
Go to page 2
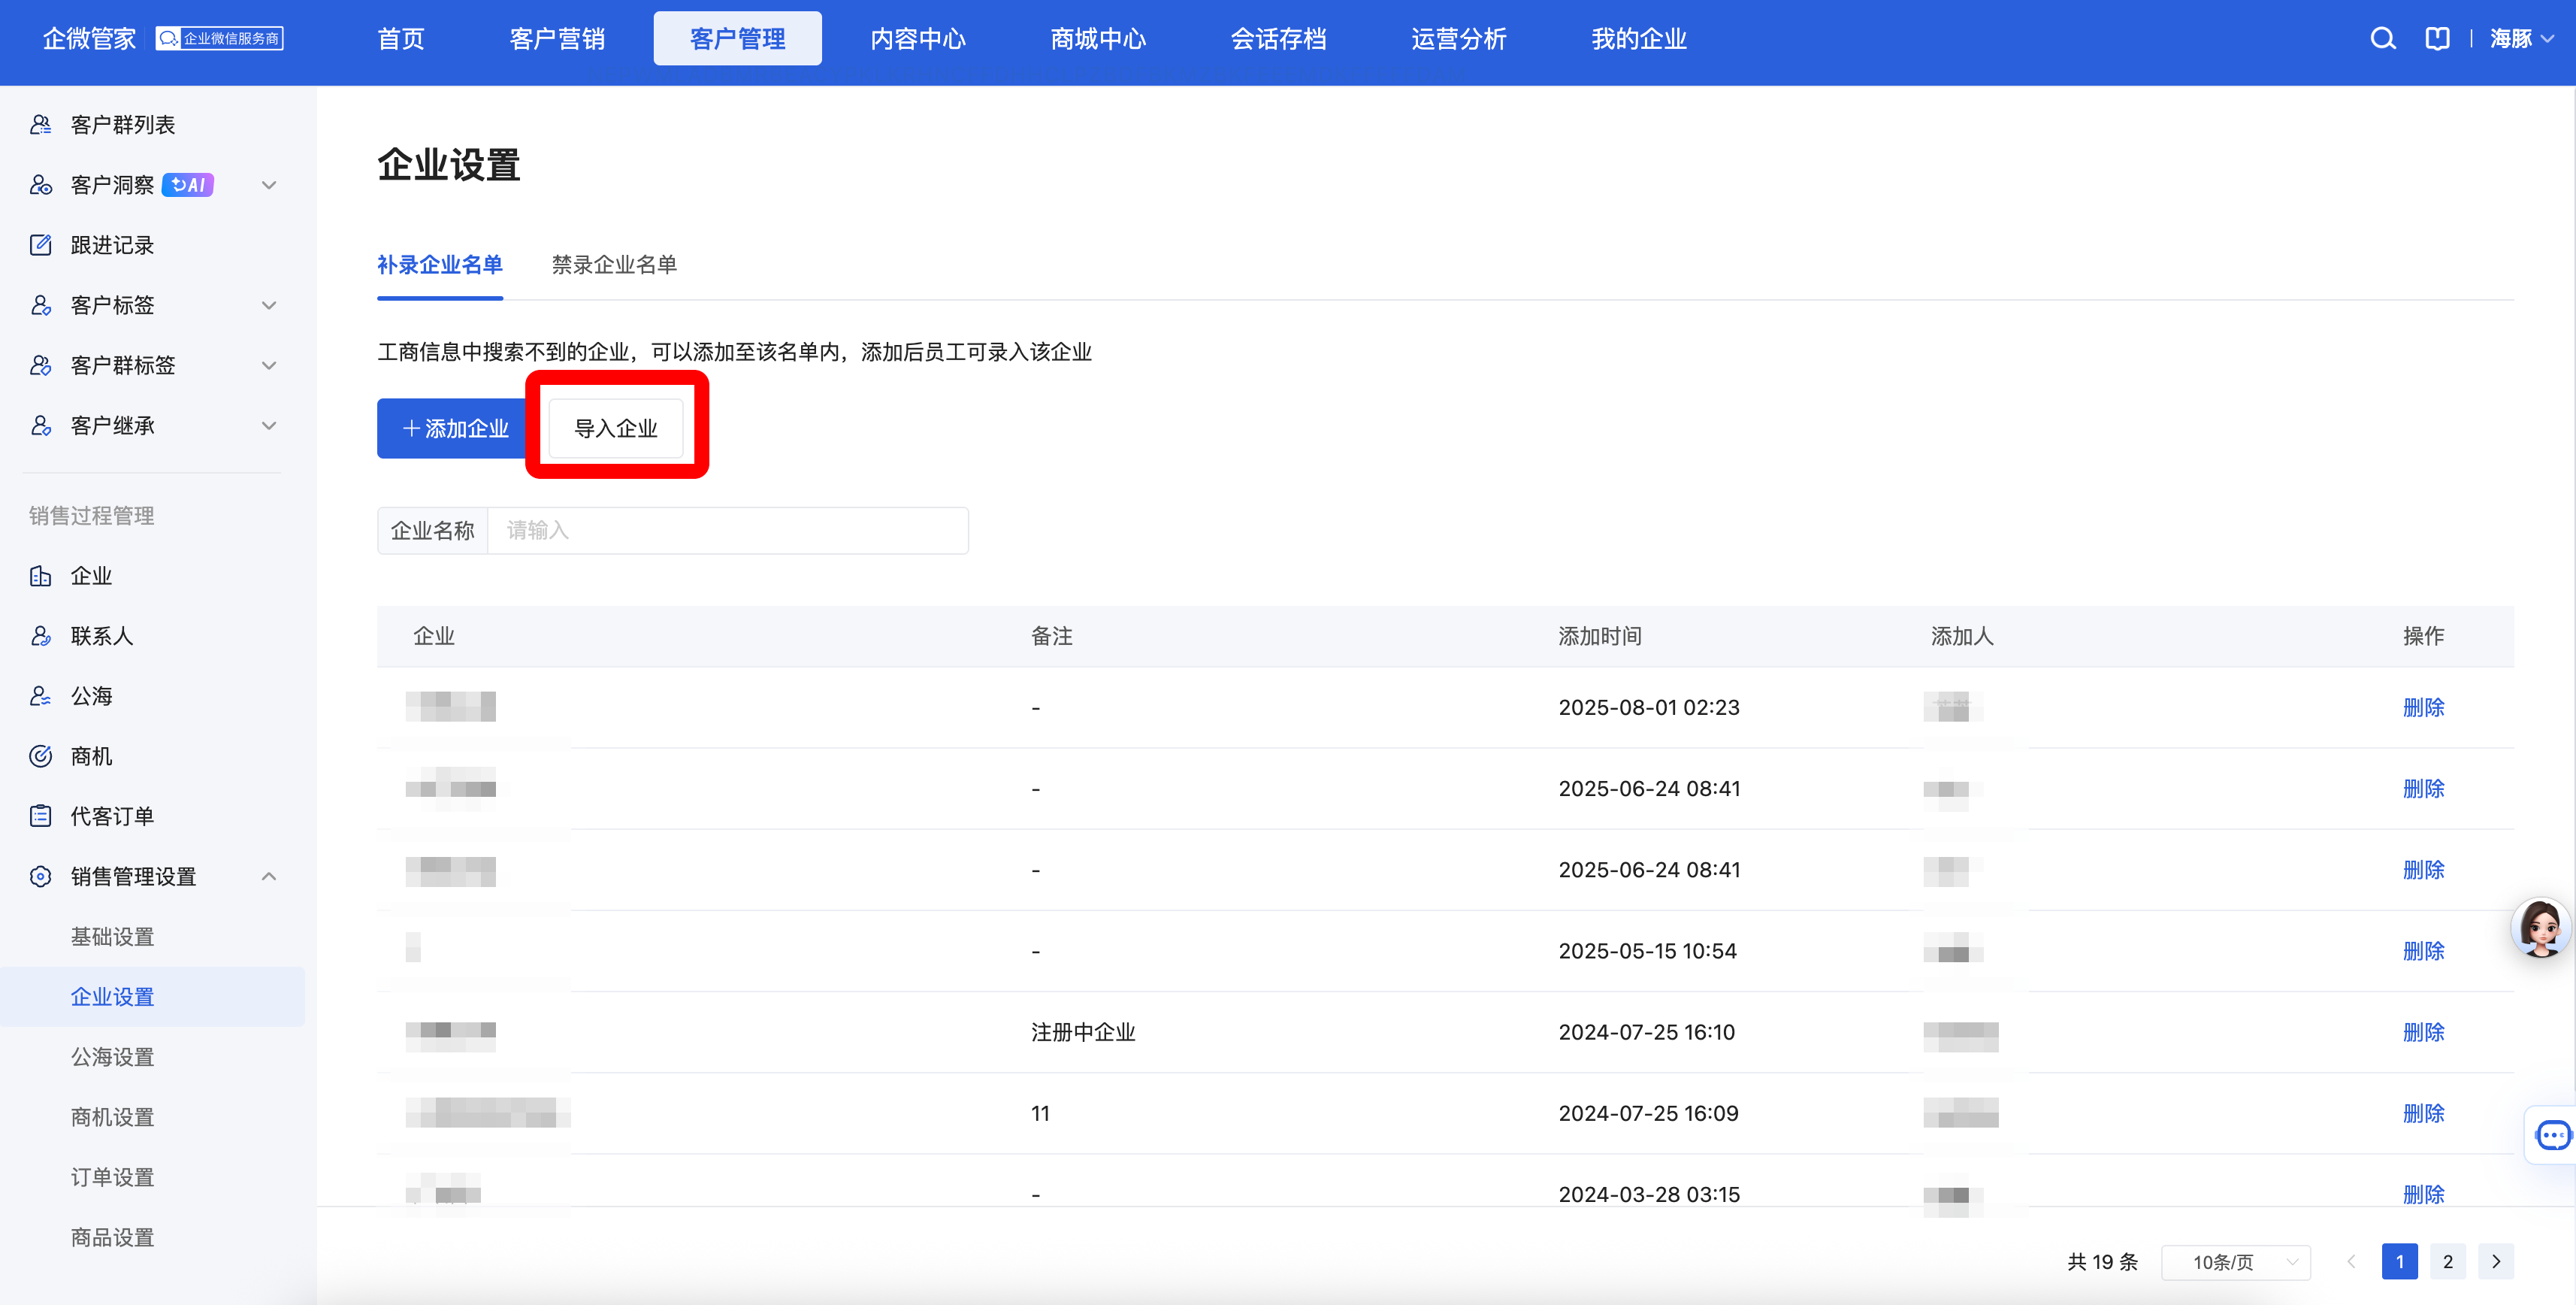[x=2448, y=1261]
